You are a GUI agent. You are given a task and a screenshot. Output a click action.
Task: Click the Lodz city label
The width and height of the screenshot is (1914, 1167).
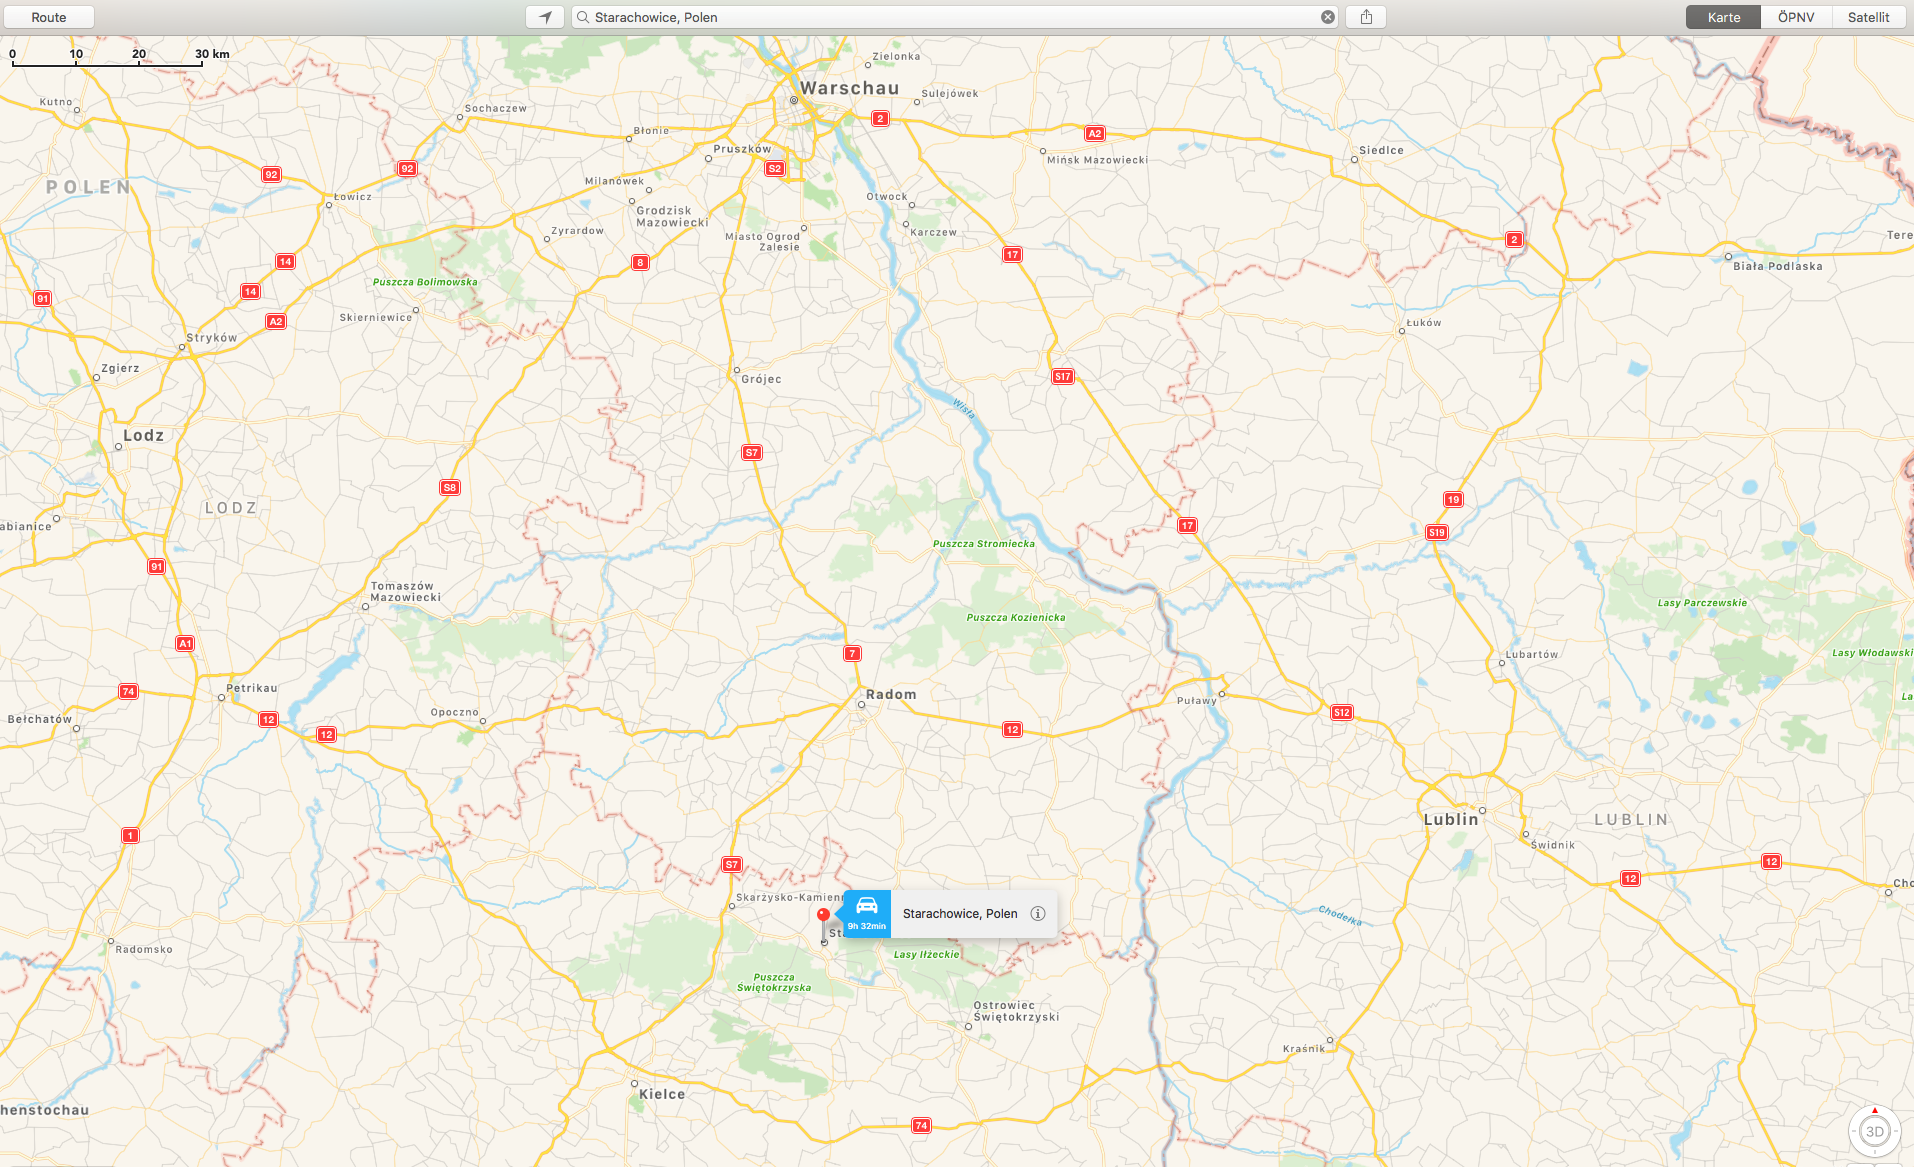pyautogui.click(x=143, y=435)
